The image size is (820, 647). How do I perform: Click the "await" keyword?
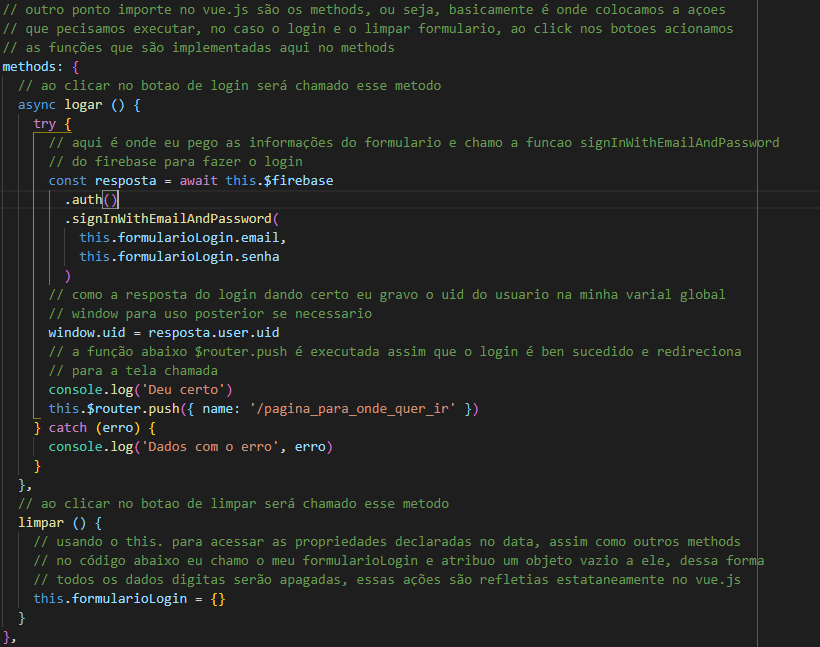(x=201, y=181)
